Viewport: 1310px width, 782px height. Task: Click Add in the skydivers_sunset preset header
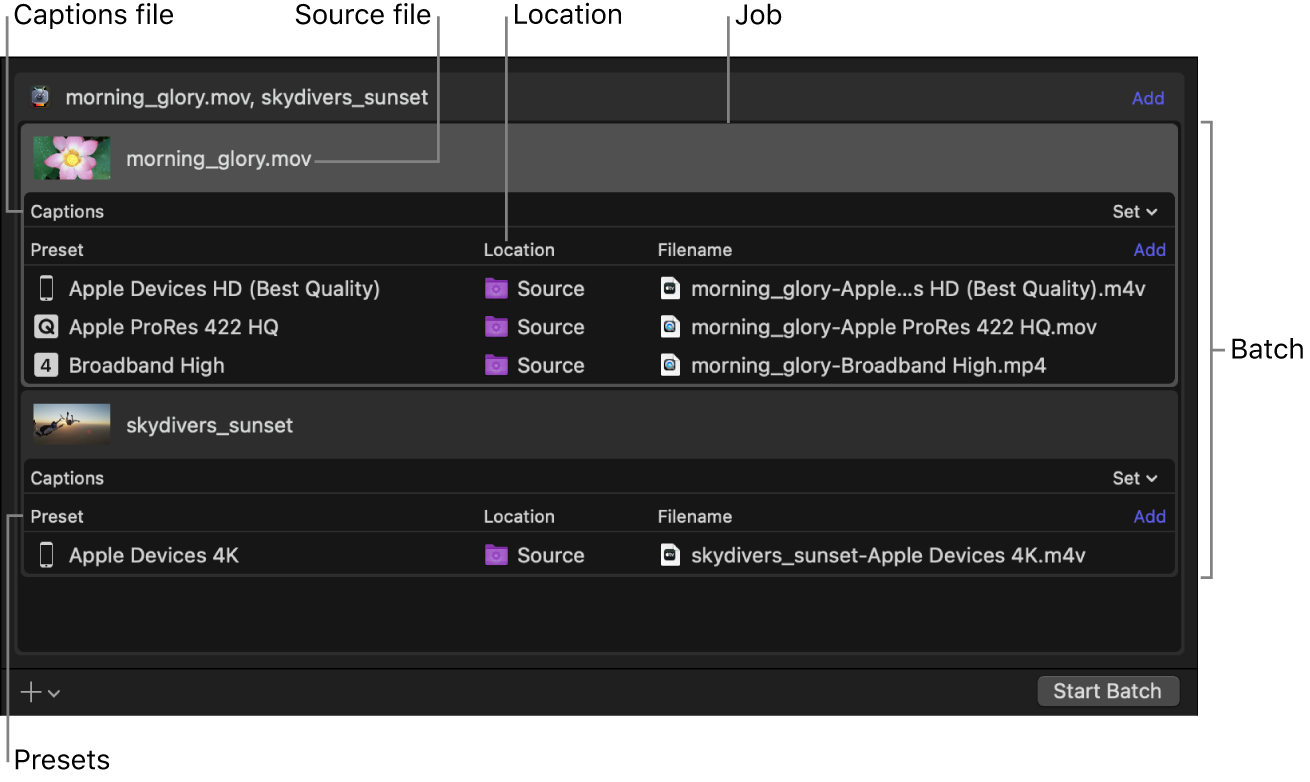[x=1149, y=517]
